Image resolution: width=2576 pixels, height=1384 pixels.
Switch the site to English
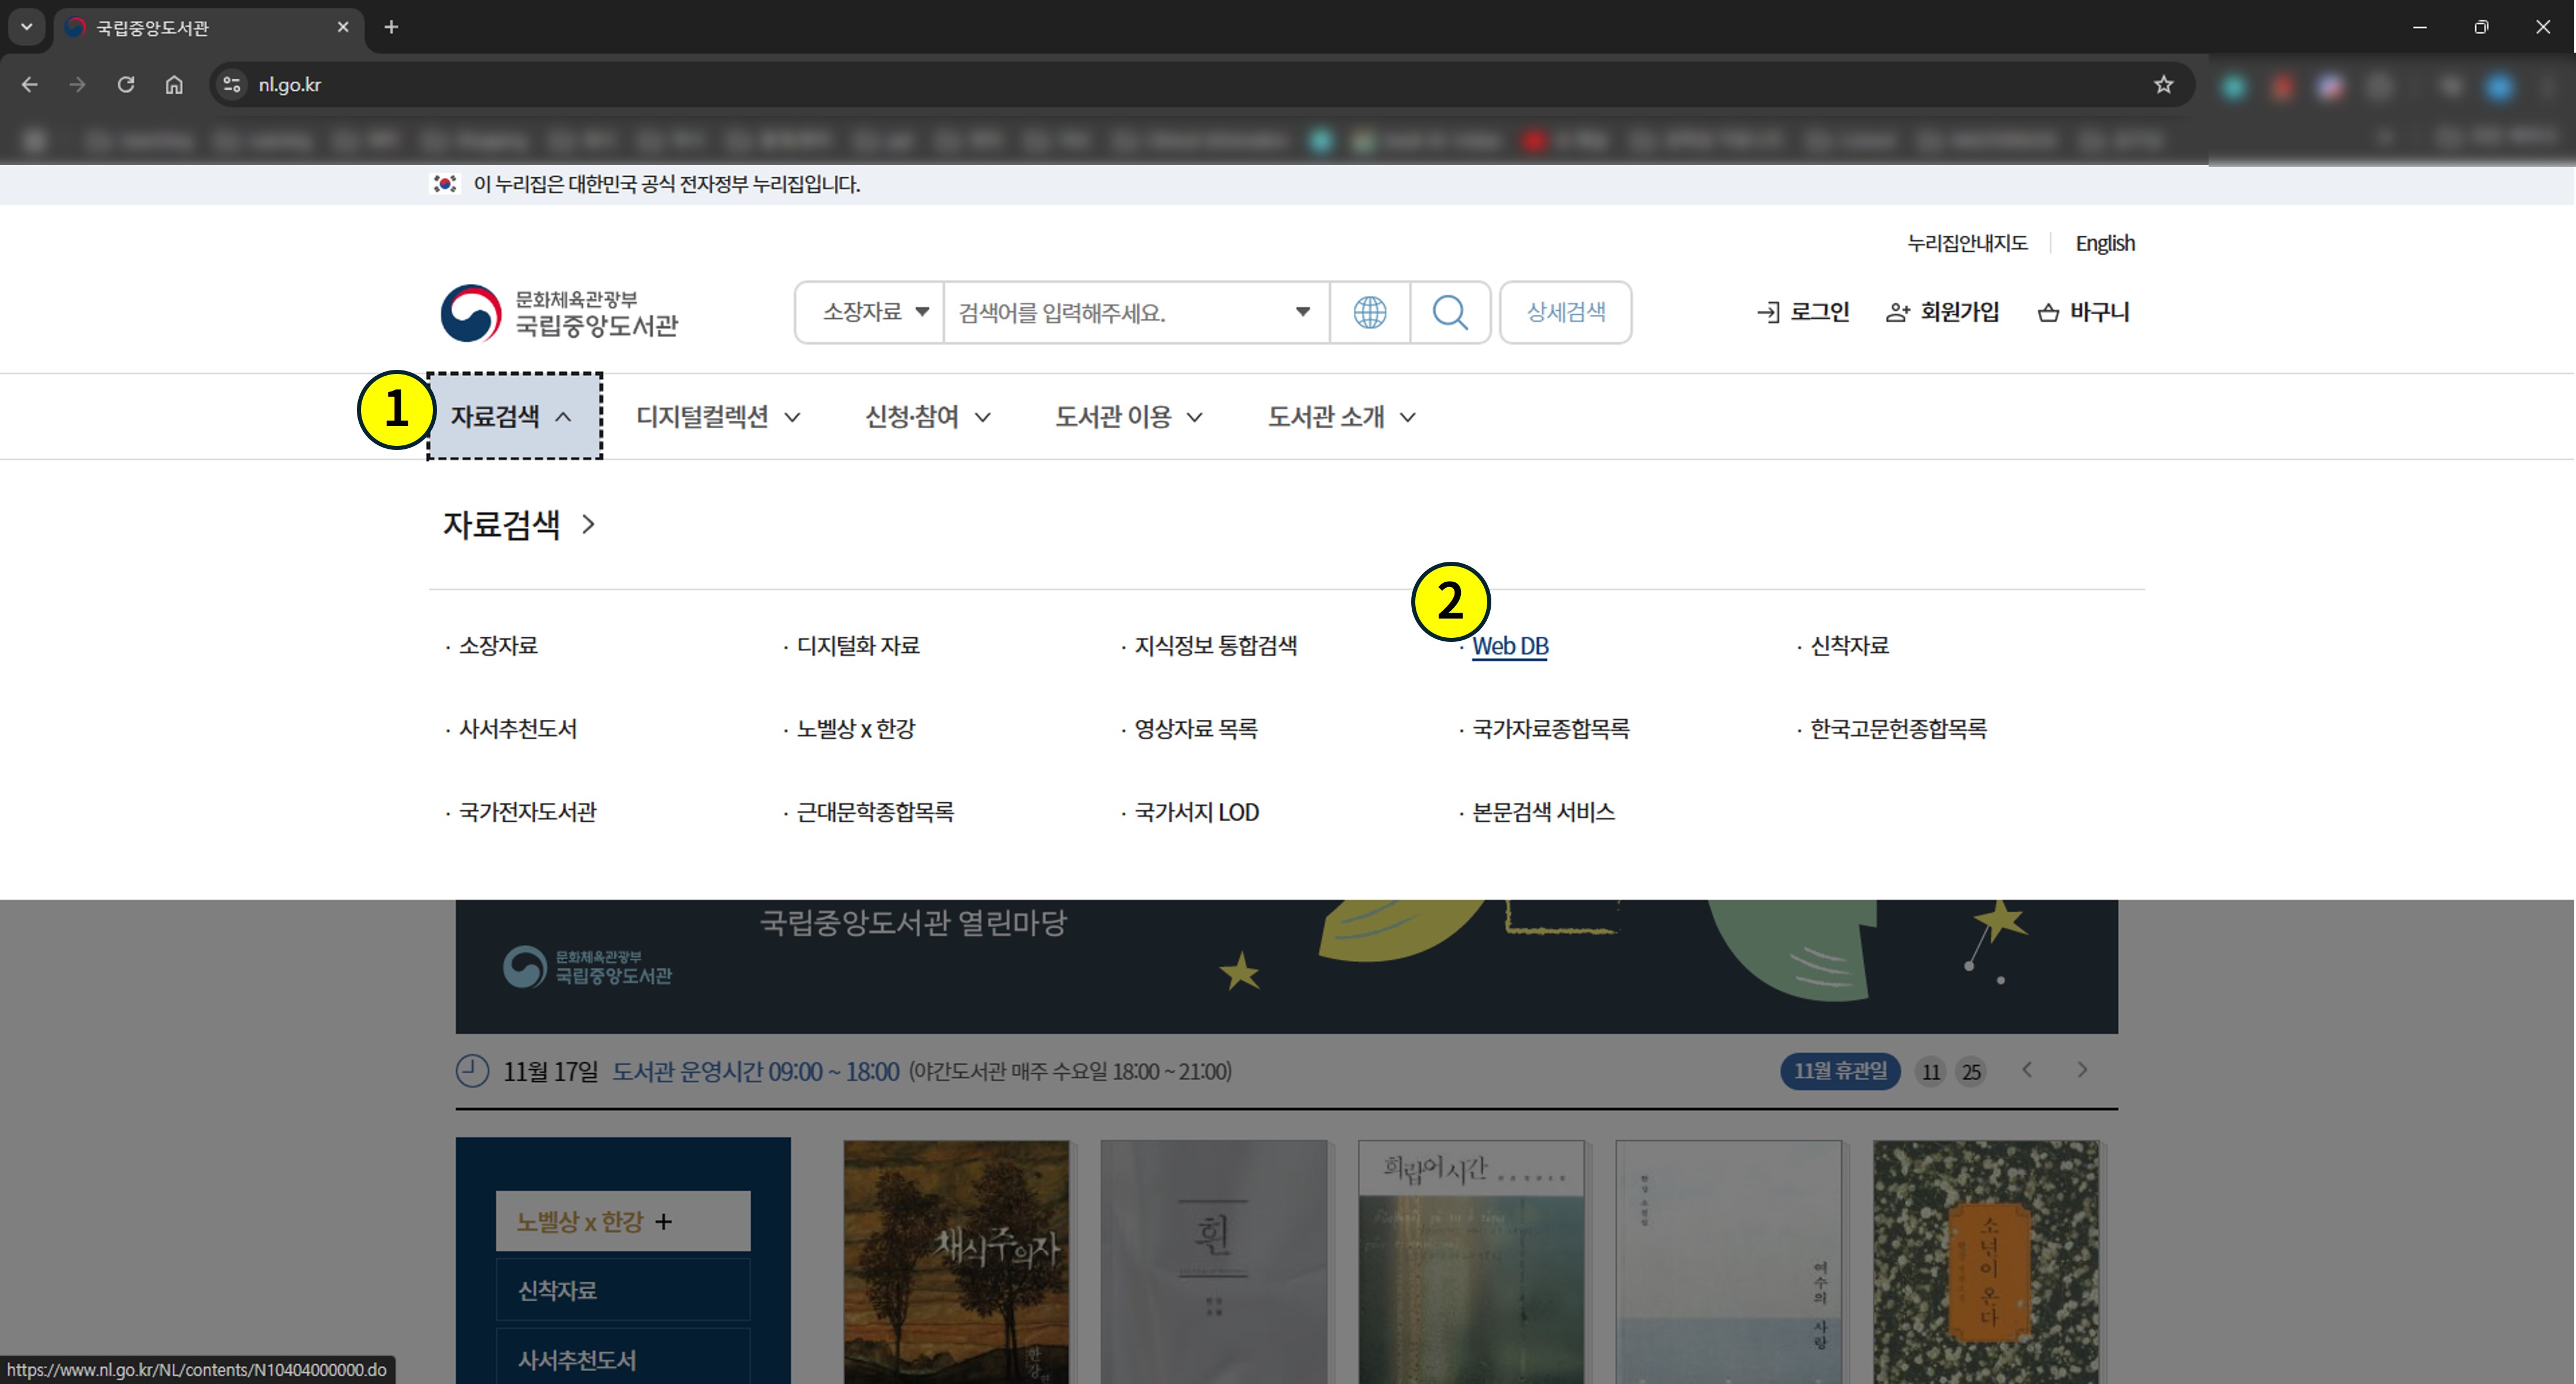coord(2104,242)
